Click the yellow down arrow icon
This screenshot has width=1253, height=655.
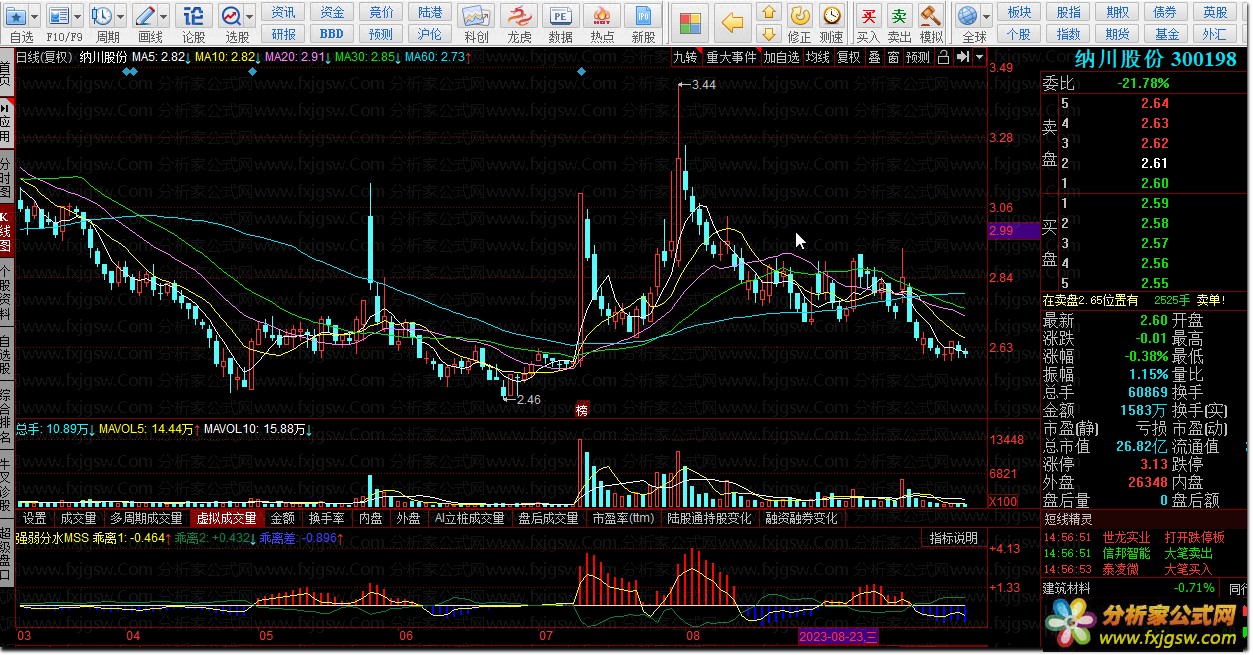pos(768,34)
